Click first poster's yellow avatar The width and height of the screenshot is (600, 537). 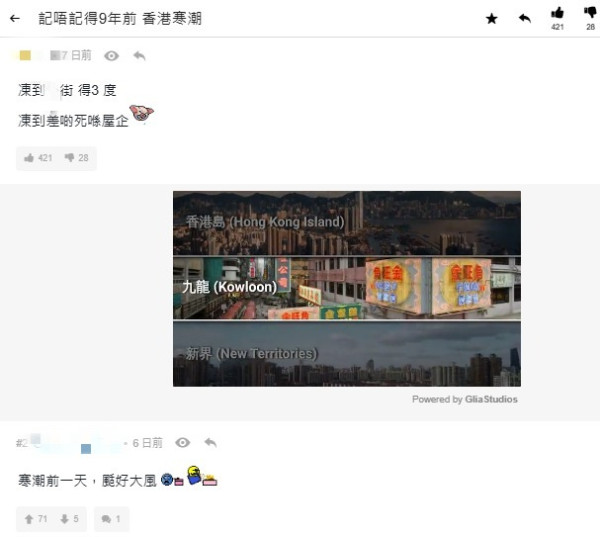[x=25, y=56]
